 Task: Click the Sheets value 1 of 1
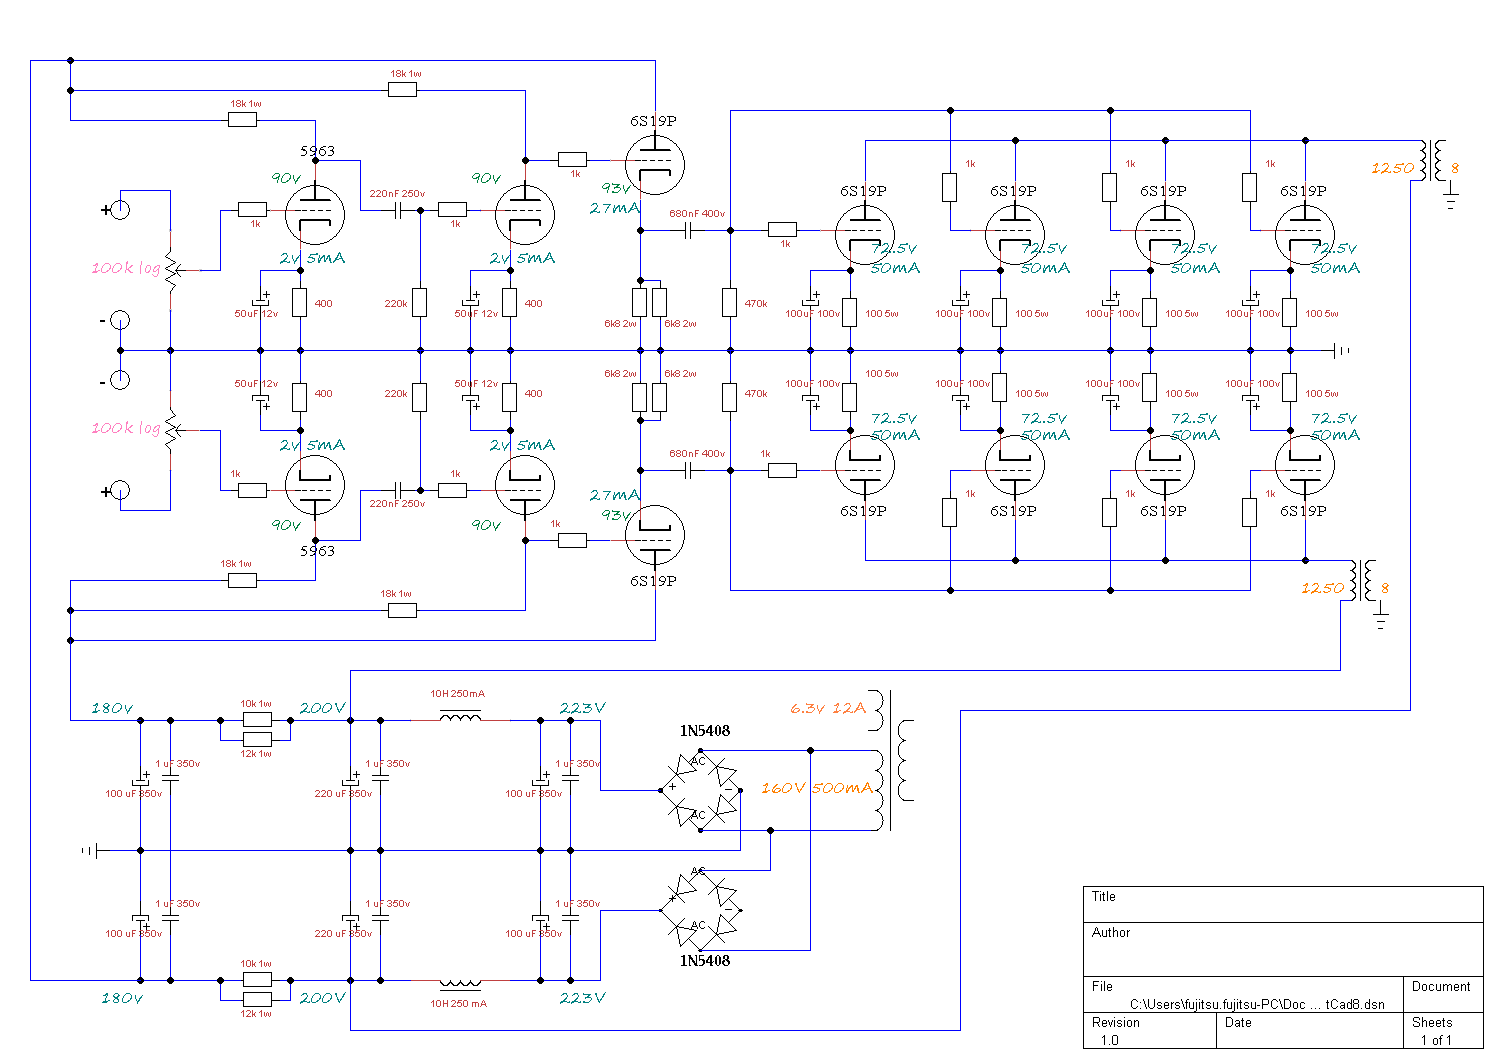pos(1435,1040)
